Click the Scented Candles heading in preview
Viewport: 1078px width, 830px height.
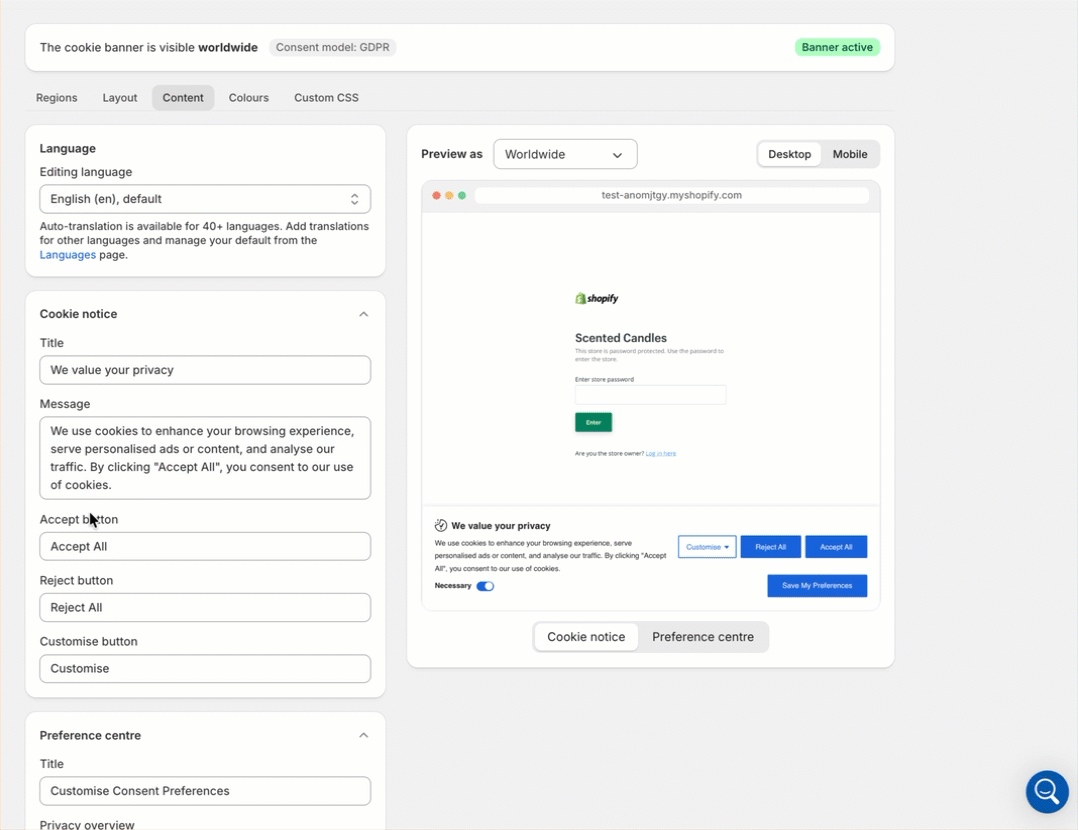621,338
